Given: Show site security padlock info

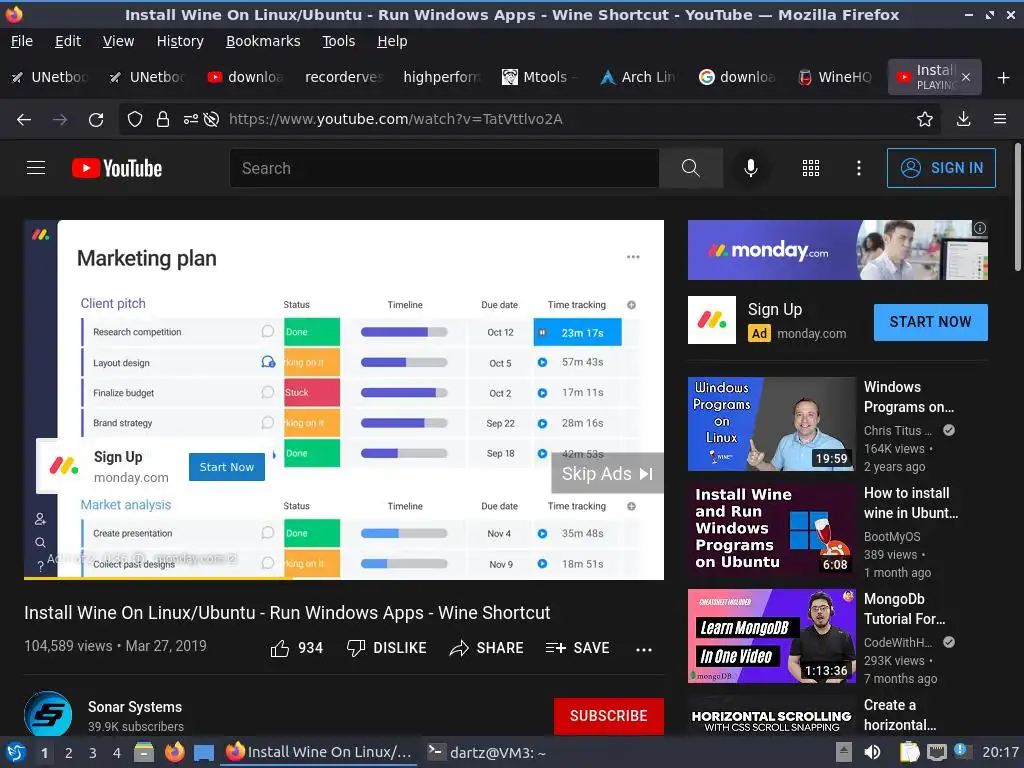Looking at the screenshot, I should click(x=163, y=119).
